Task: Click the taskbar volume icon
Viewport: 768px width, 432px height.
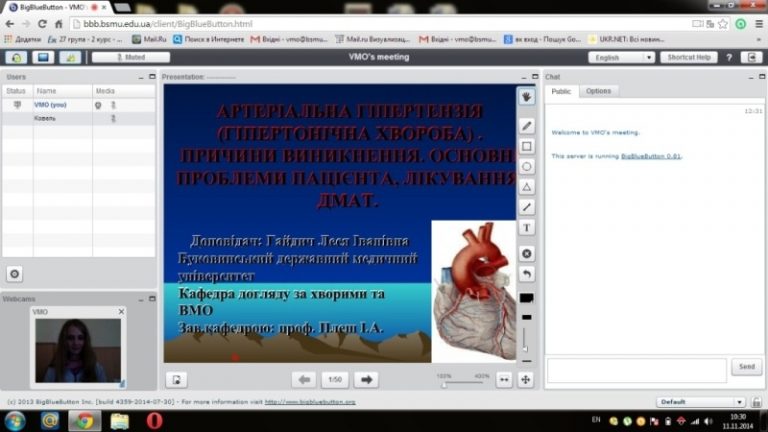Action: 708,421
